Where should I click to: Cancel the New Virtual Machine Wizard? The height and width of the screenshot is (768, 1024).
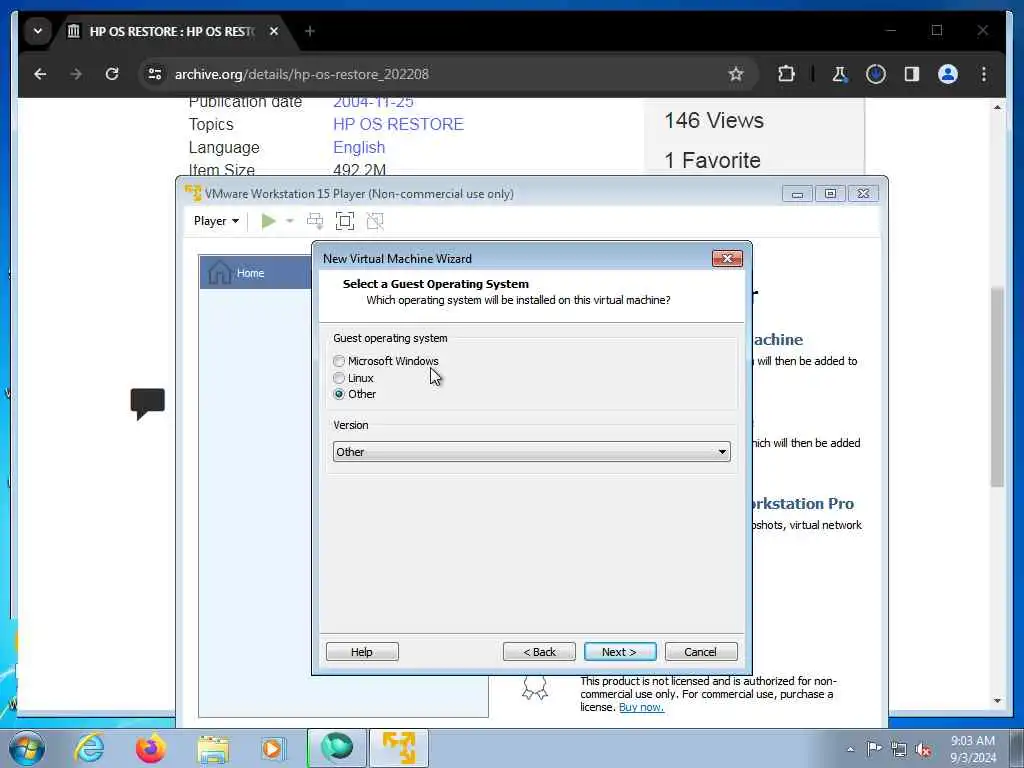(701, 652)
